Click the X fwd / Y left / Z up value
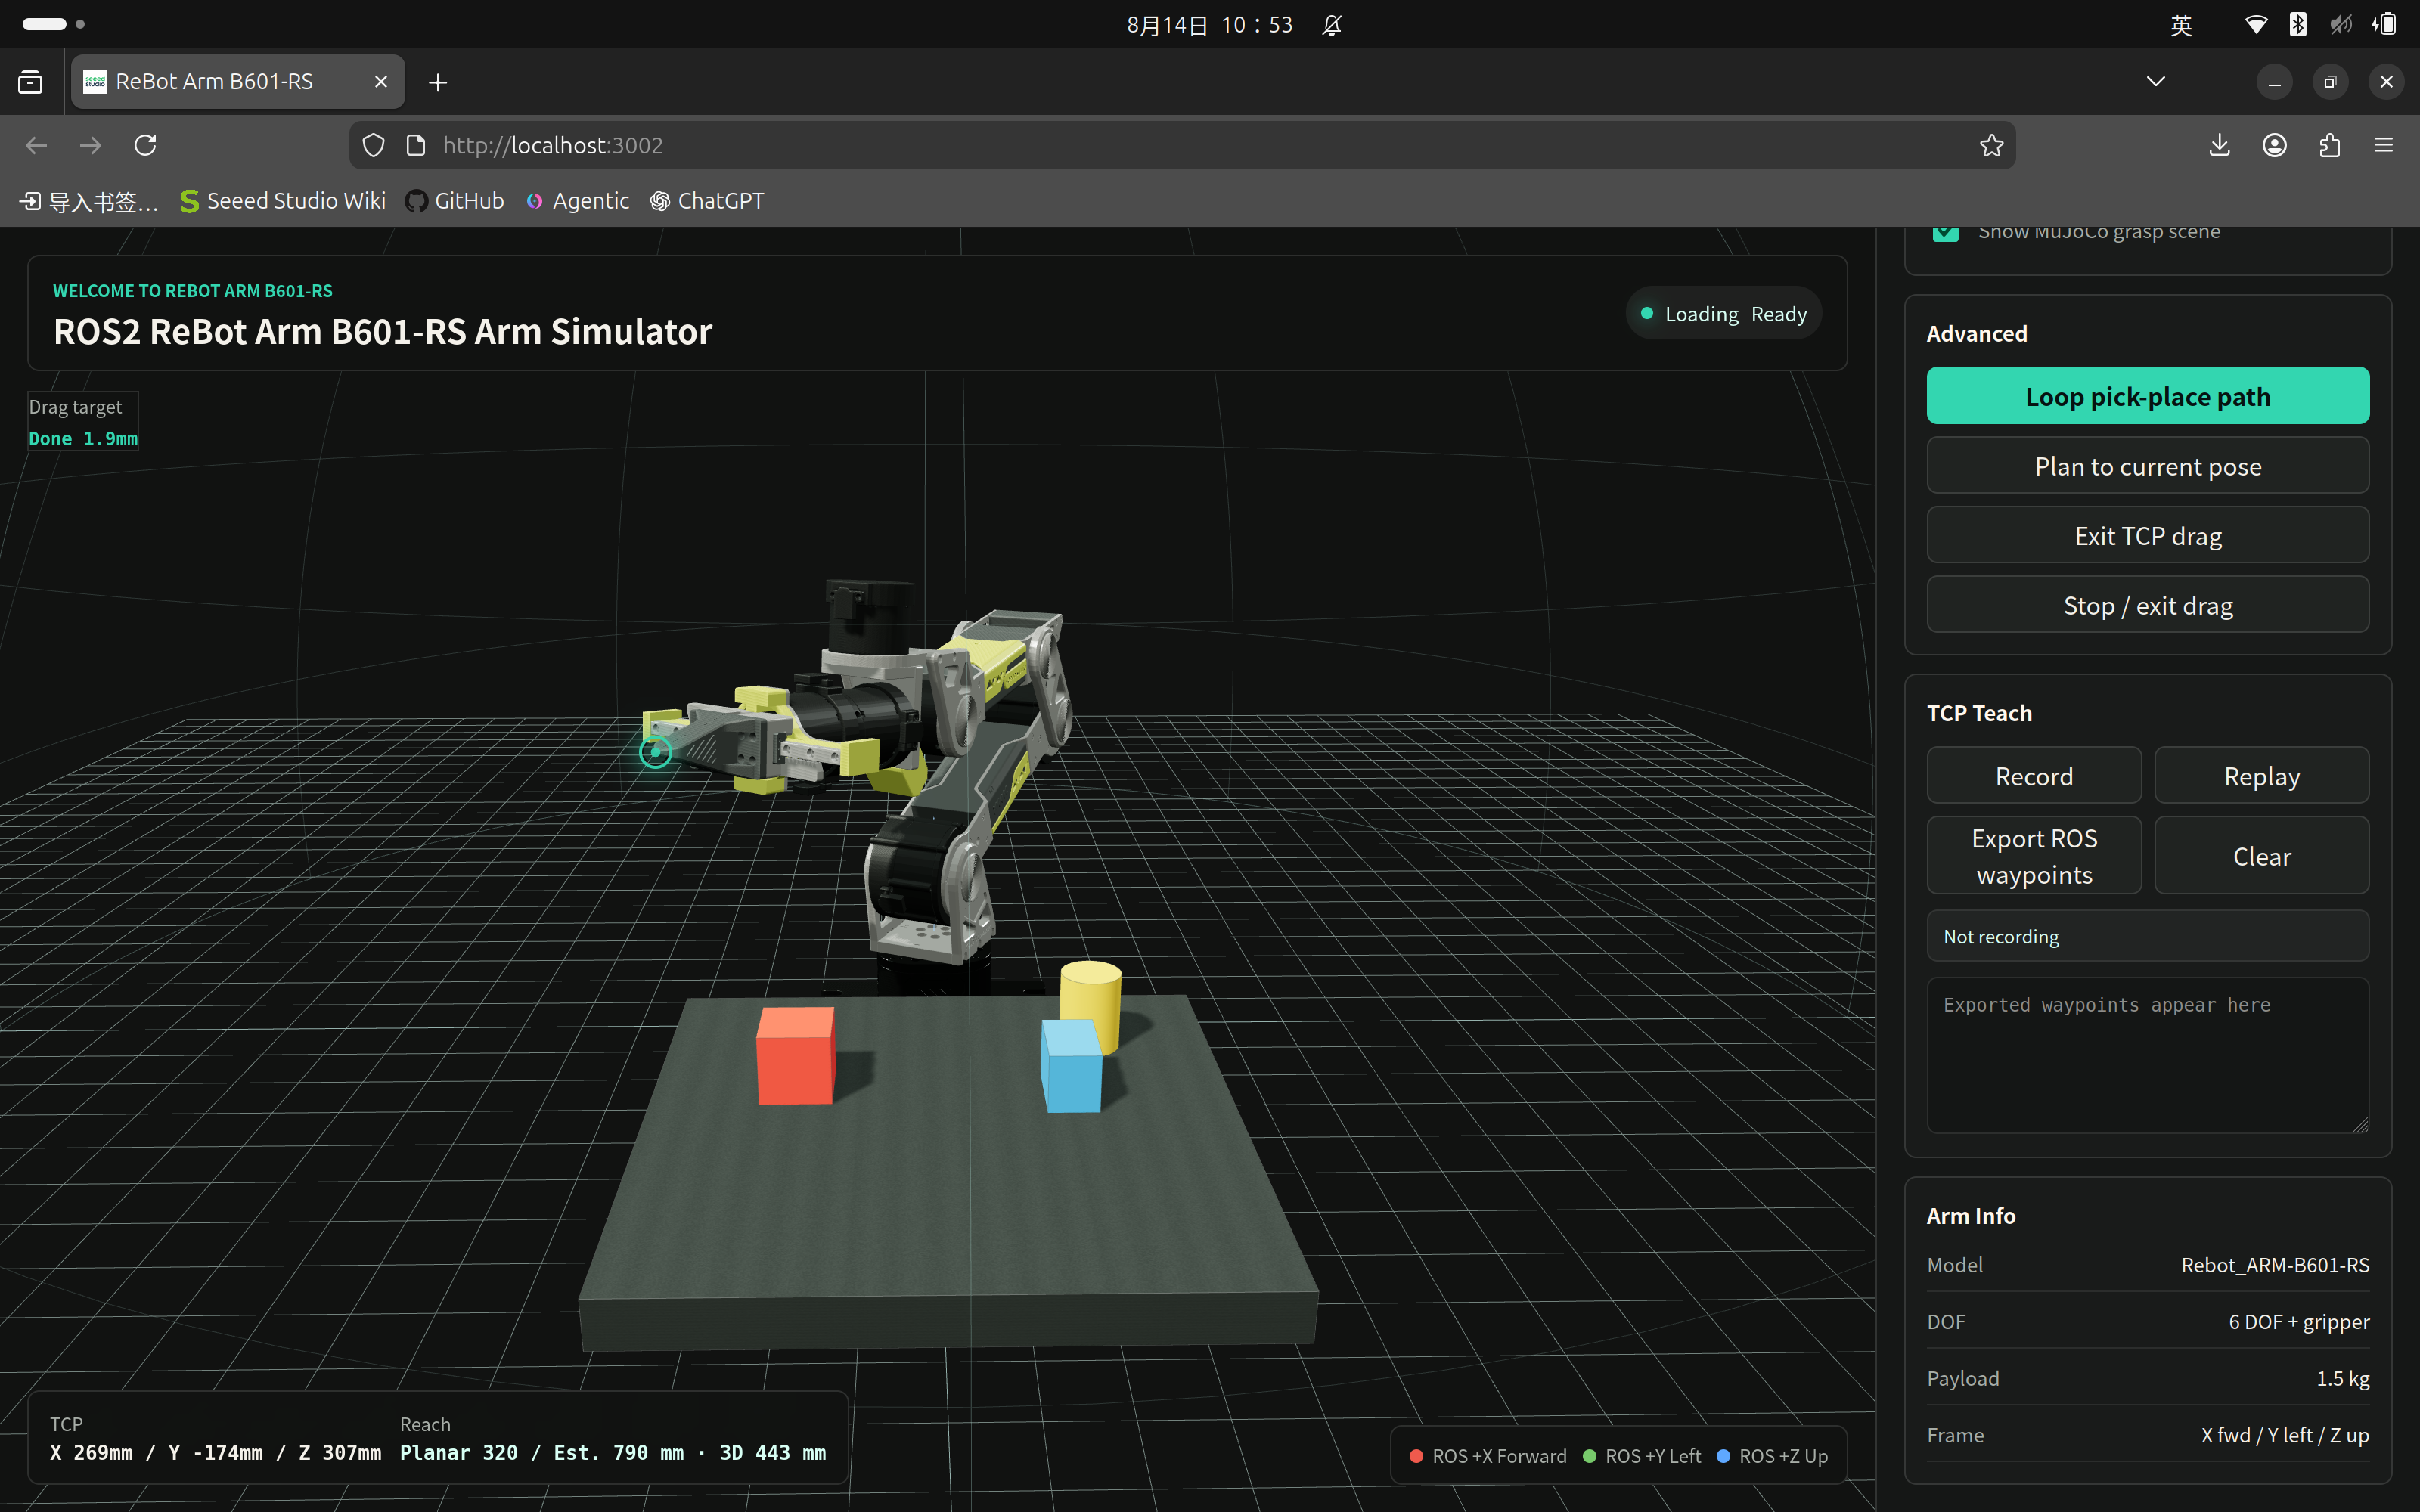The height and width of the screenshot is (1512, 2420). point(2284,1435)
